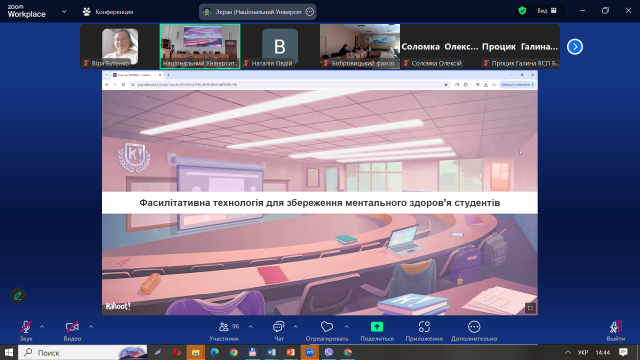640x360 pixels.
Task: Select Наталія Овдій participant tile
Action: tap(280, 46)
